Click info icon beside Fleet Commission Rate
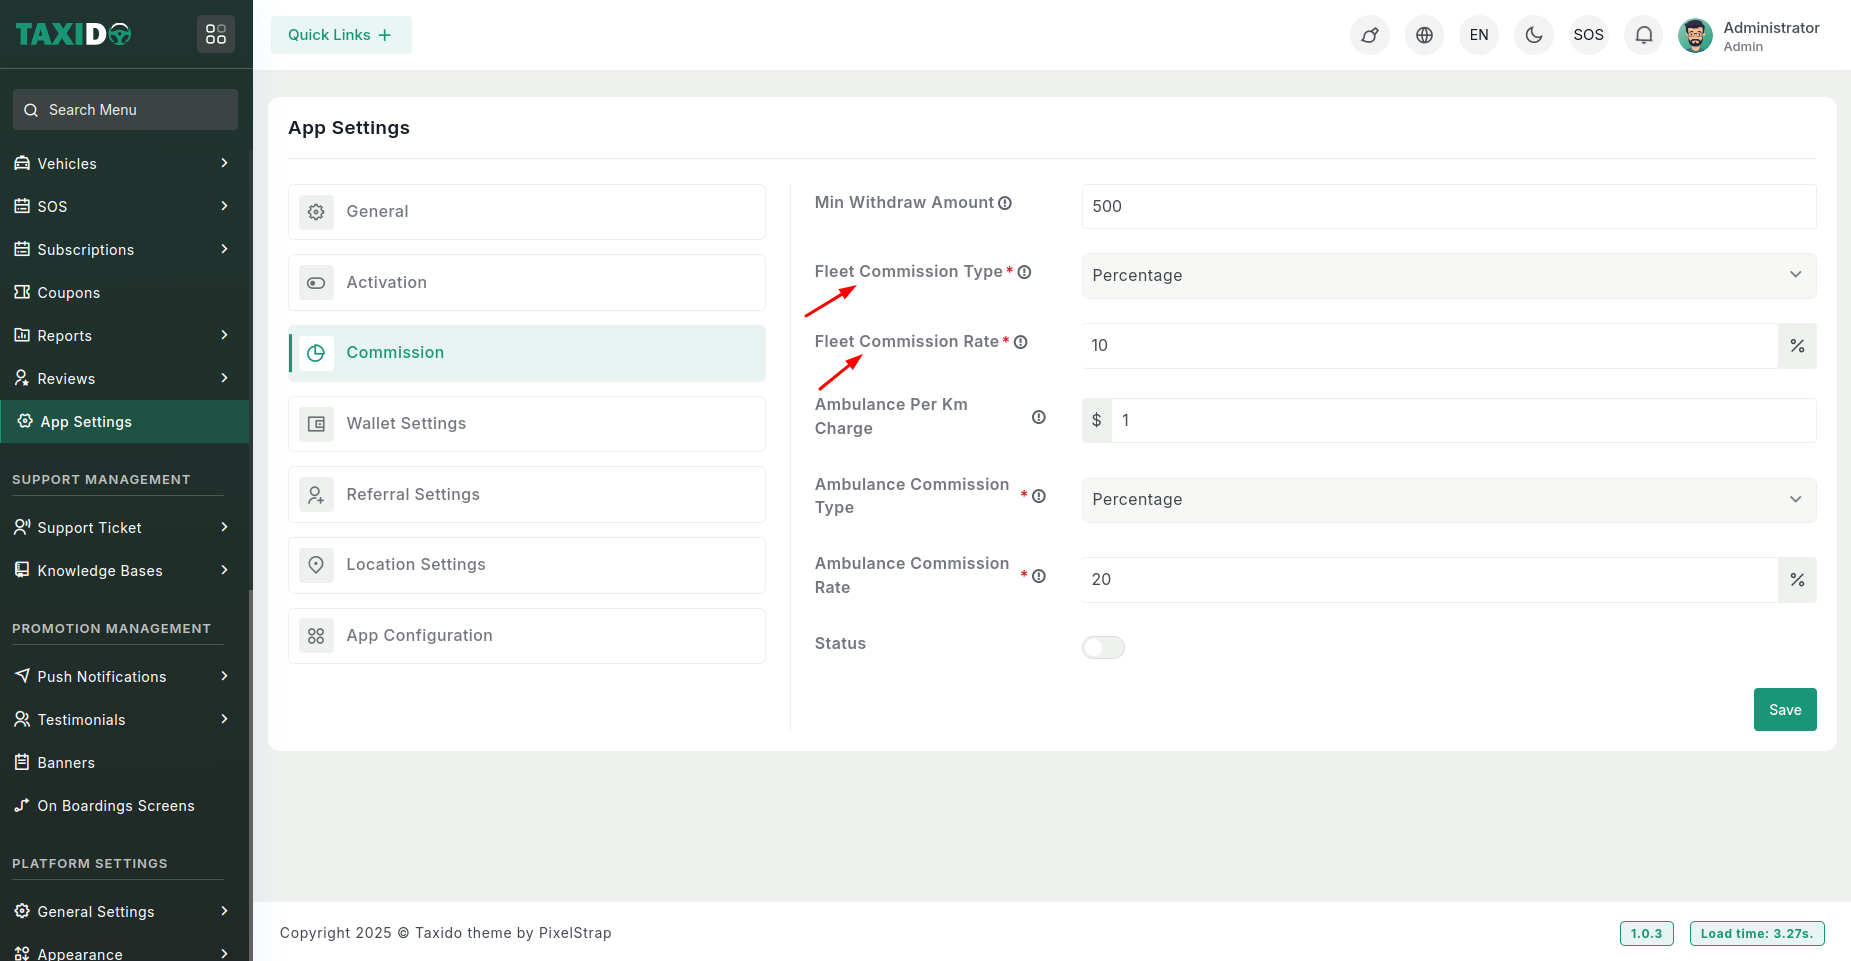Image resolution: width=1851 pixels, height=961 pixels. coord(1021,342)
